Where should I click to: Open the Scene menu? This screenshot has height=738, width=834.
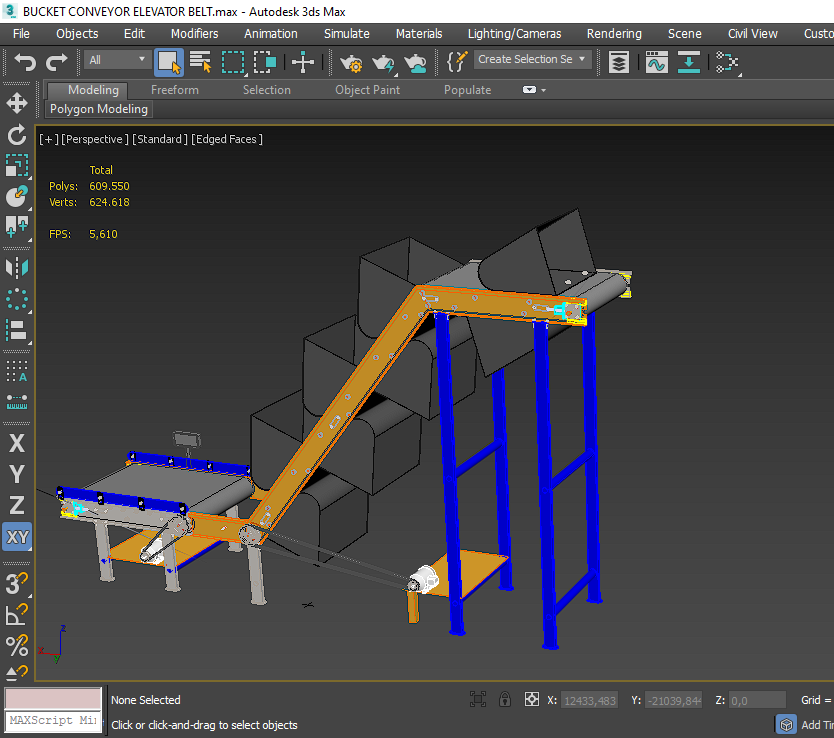pyautogui.click(x=685, y=33)
